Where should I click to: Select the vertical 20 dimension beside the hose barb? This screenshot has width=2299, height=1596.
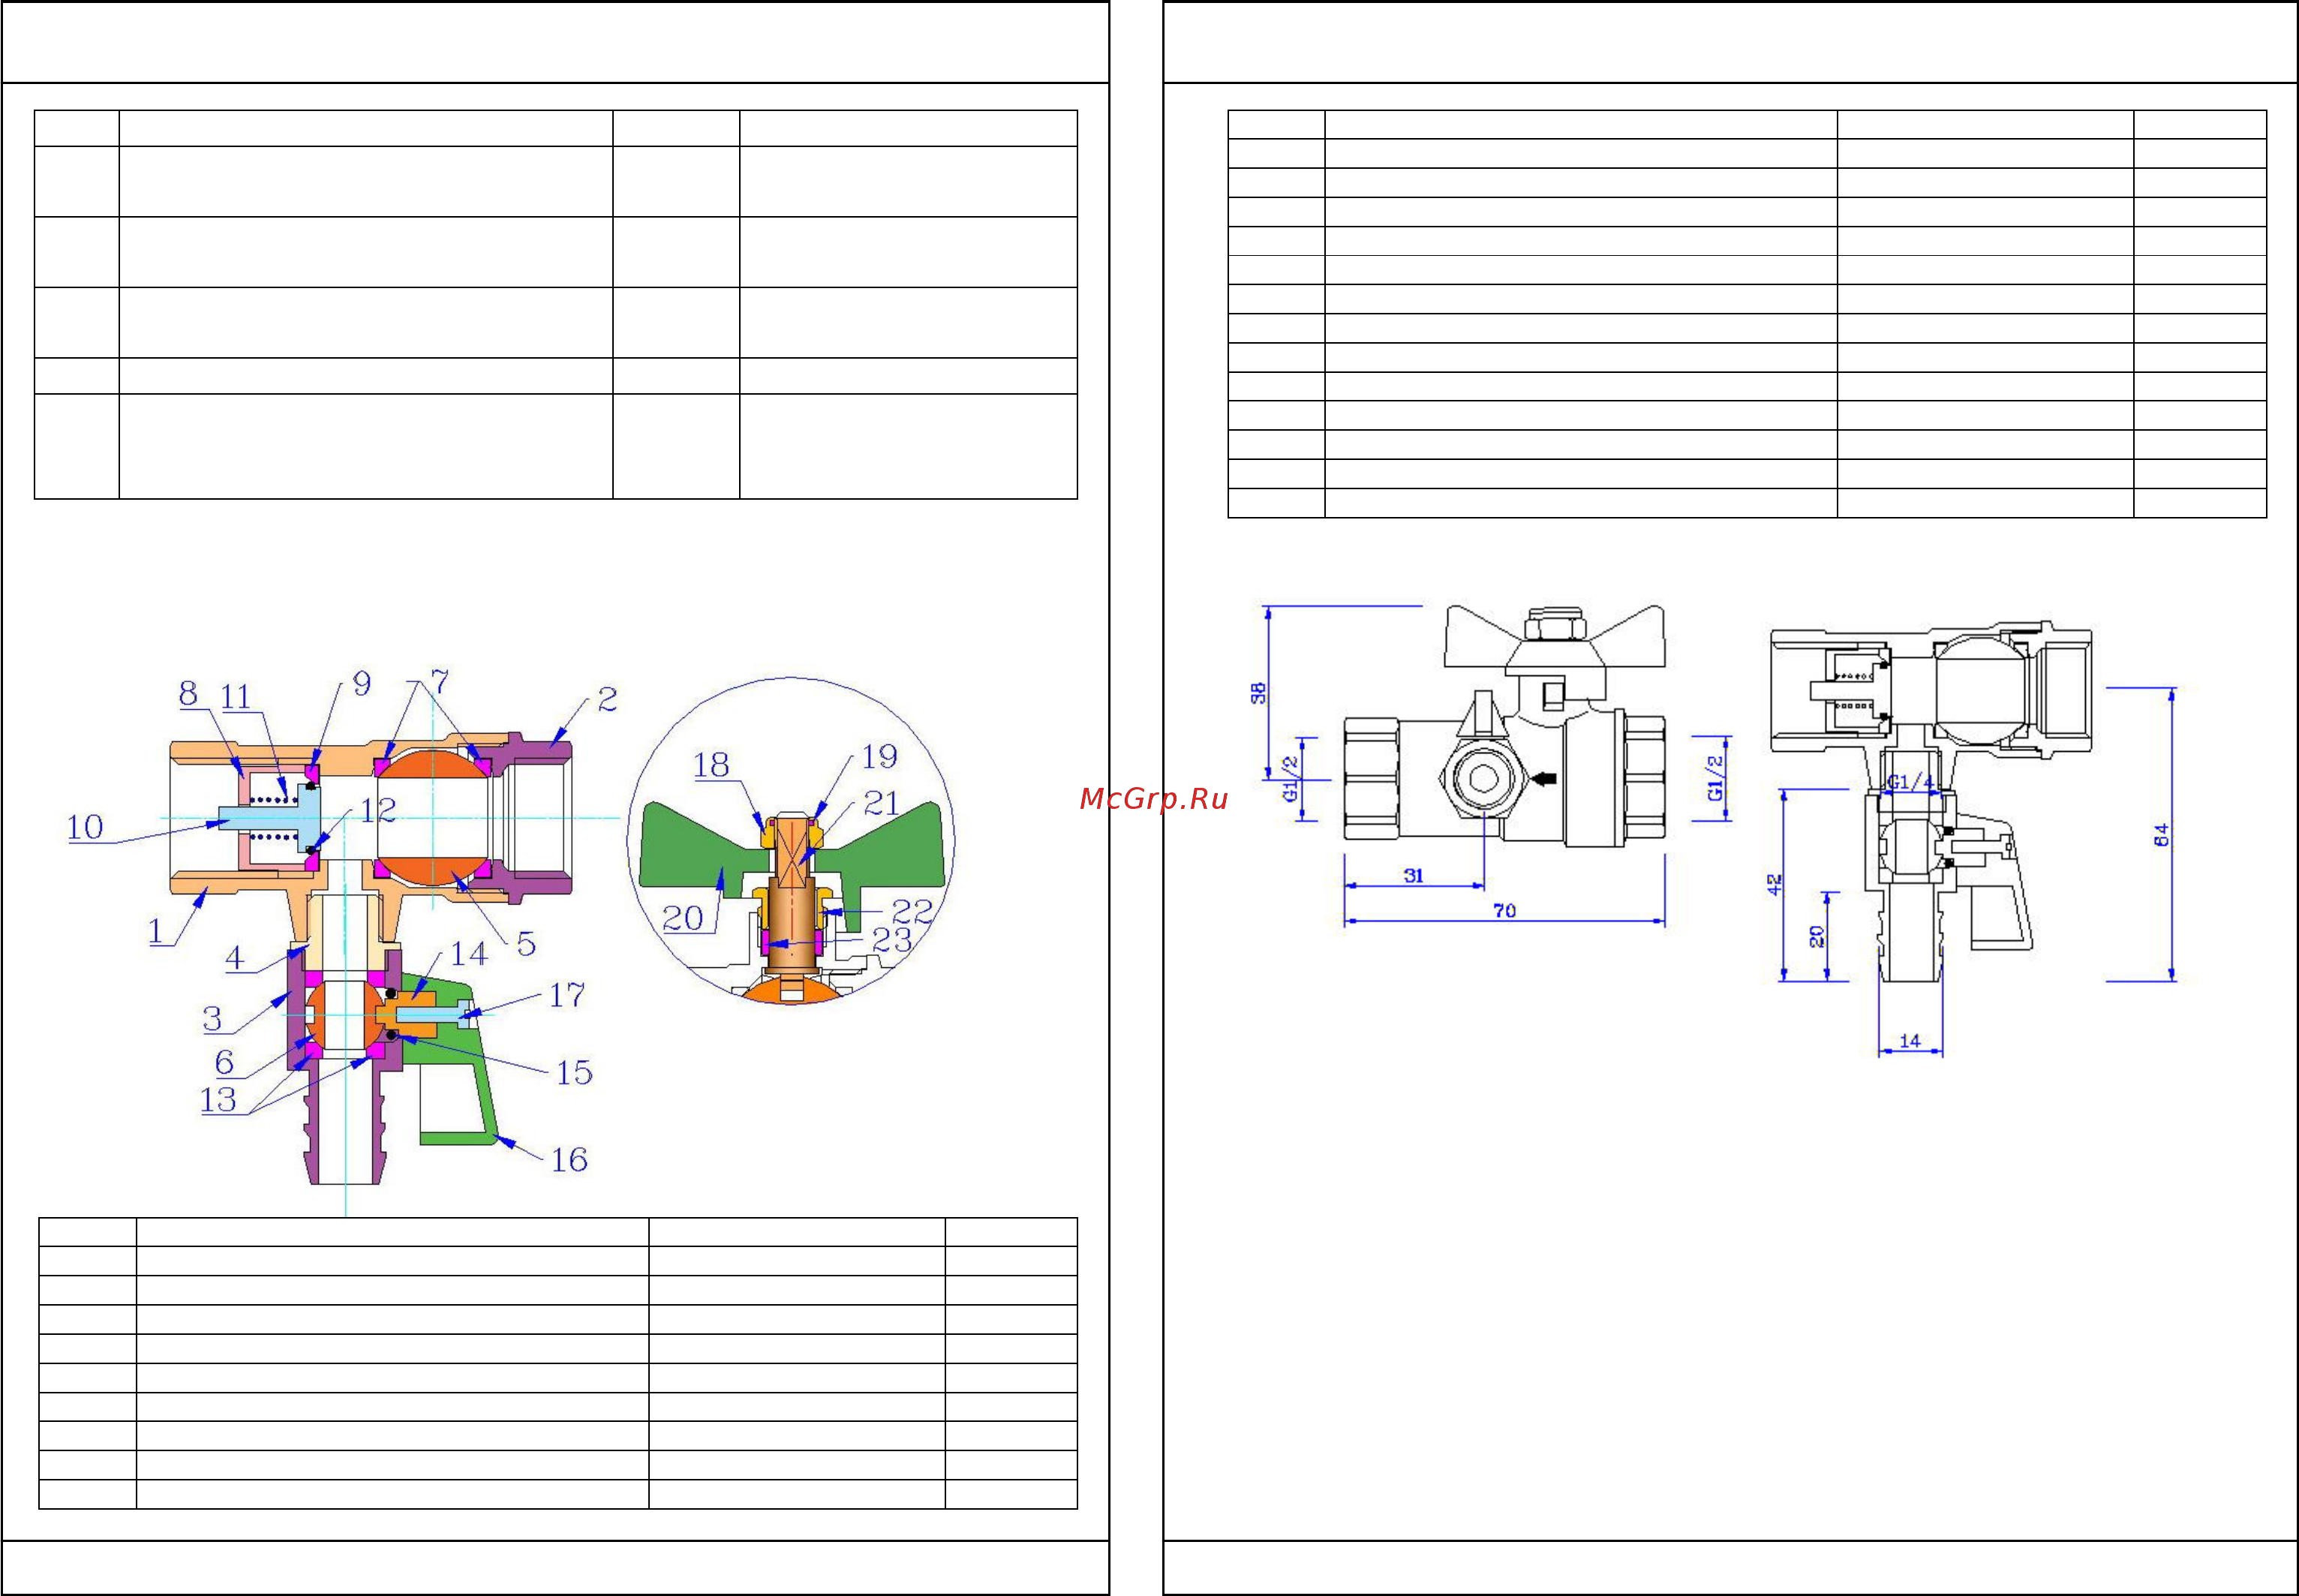point(1817,937)
